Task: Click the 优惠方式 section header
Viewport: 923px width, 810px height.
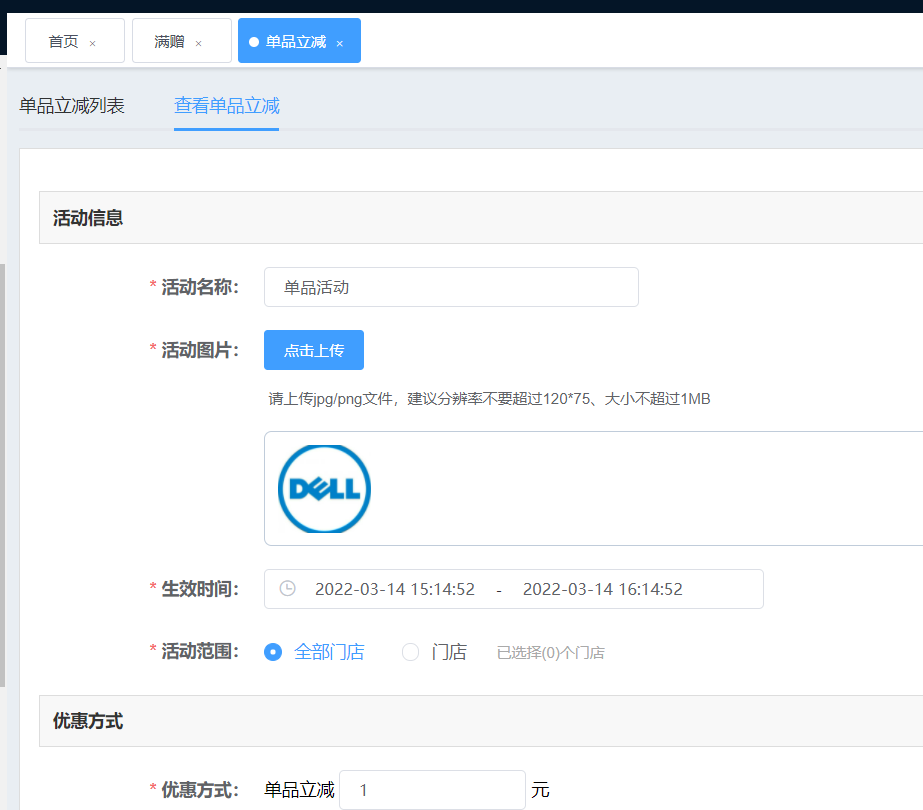Action: coord(88,720)
